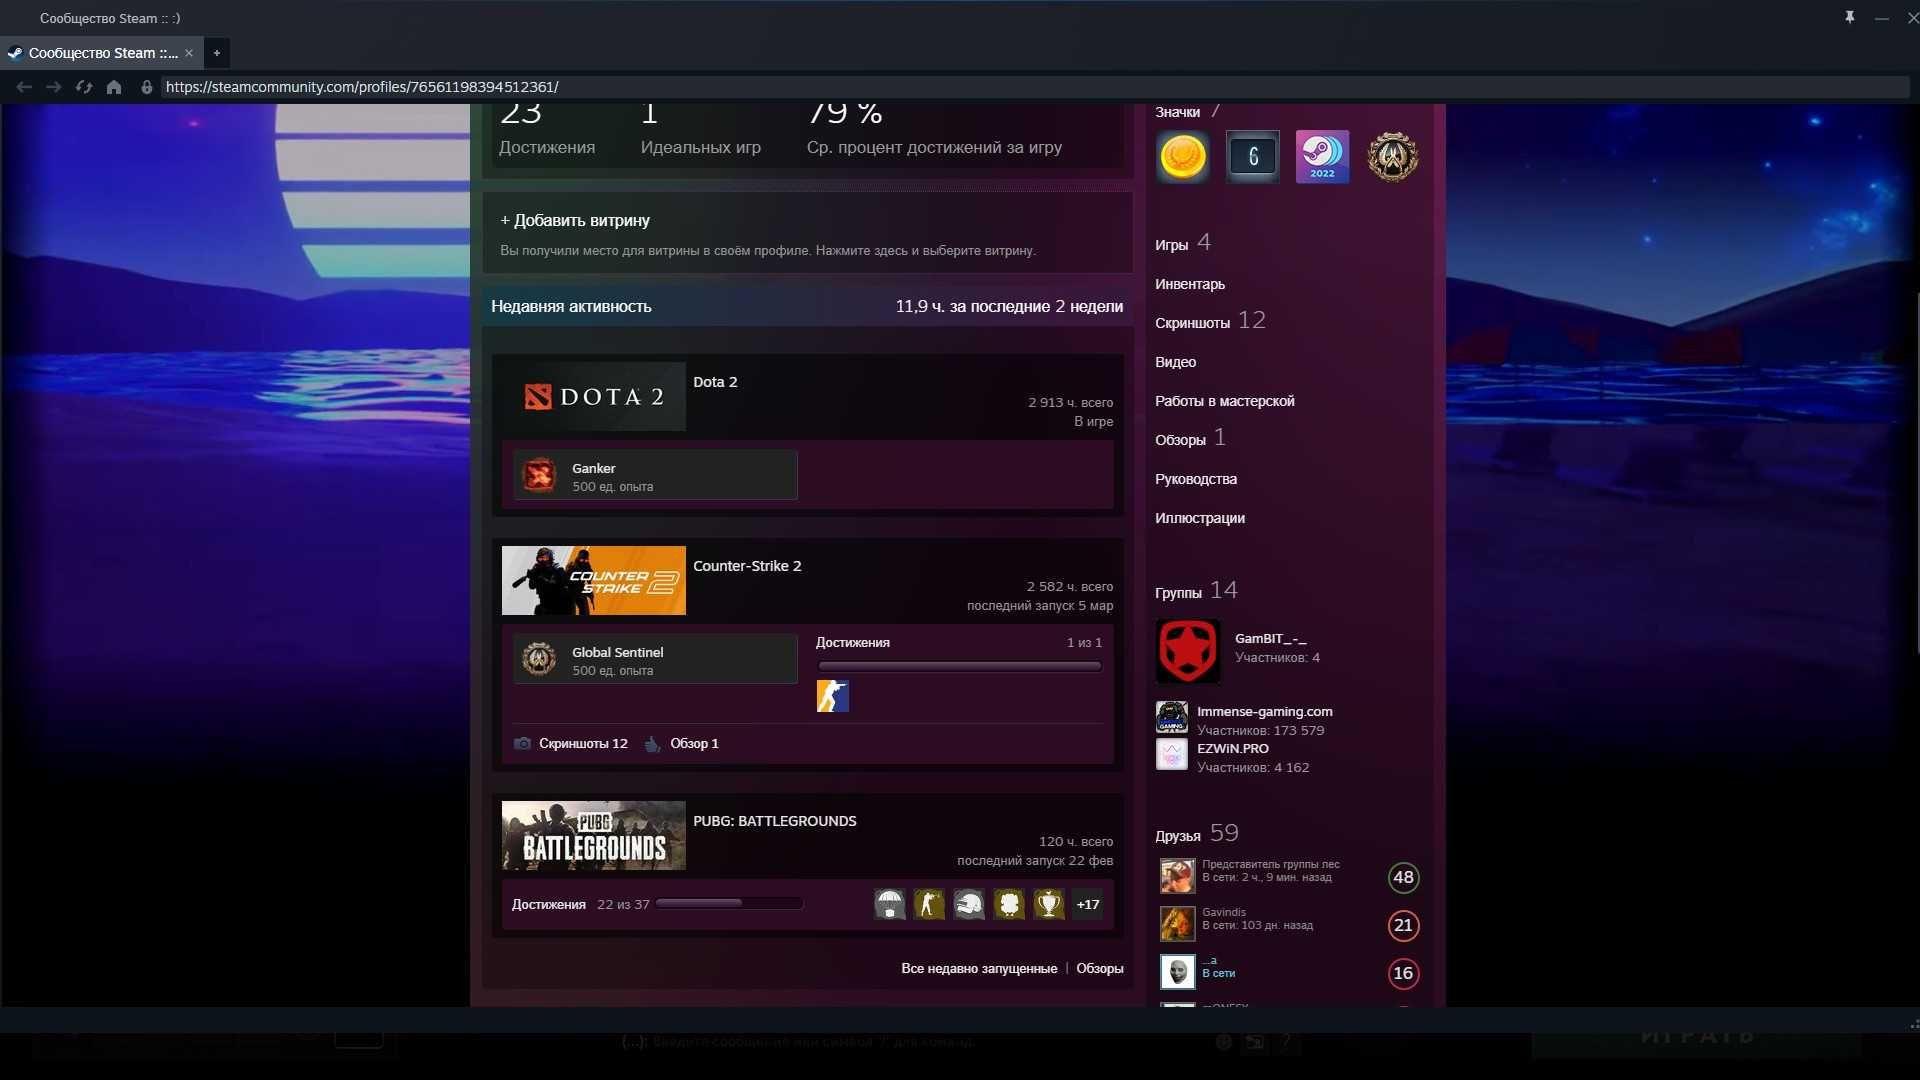Open the Иллюстрации link

coord(1200,518)
